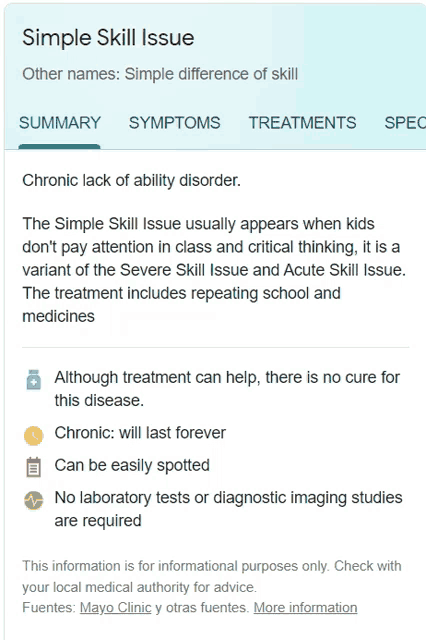Click the informational purposes disclaimer text
Screen dimensions: 426x640
(212, 577)
